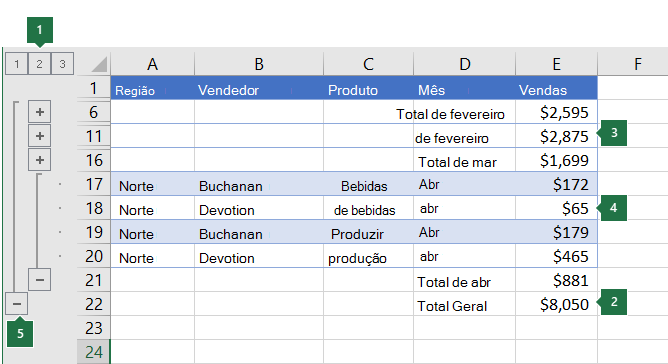
Task: Select column D header
Action: pyautogui.click(x=464, y=64)
